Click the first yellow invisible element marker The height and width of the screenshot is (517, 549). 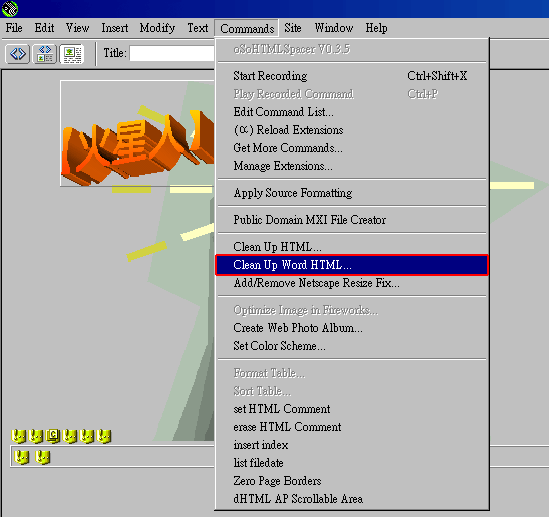pyautogui.click(x=18, y=436)
